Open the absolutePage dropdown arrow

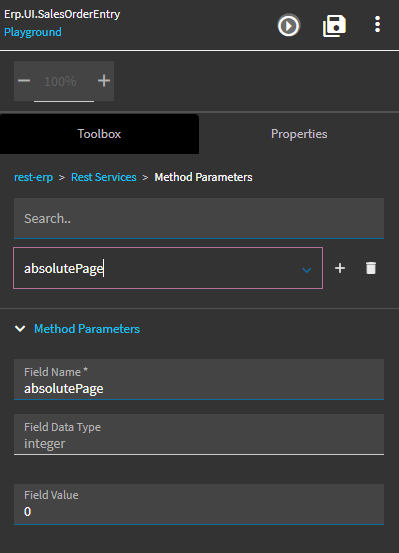(x=307, y=271)
